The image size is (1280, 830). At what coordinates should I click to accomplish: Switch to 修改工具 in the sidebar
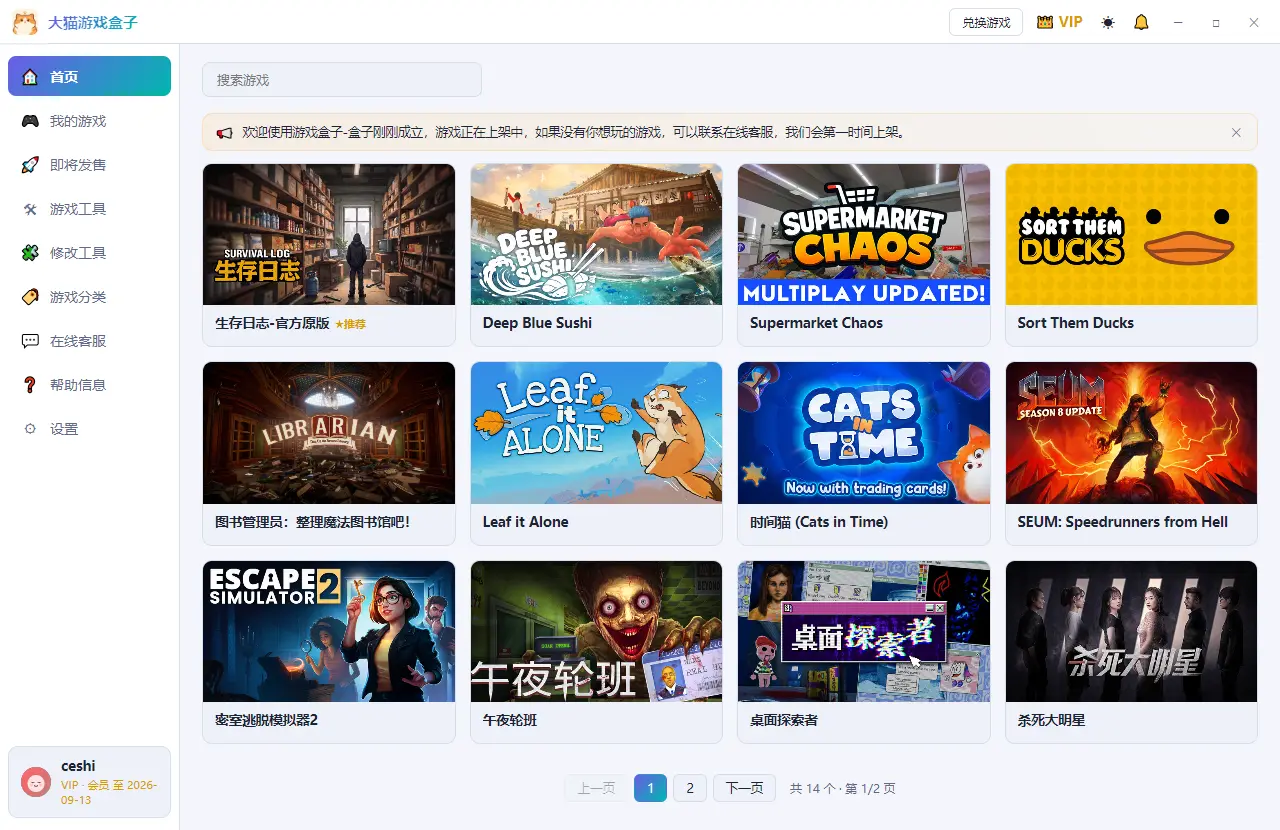[x=89, y=253]
